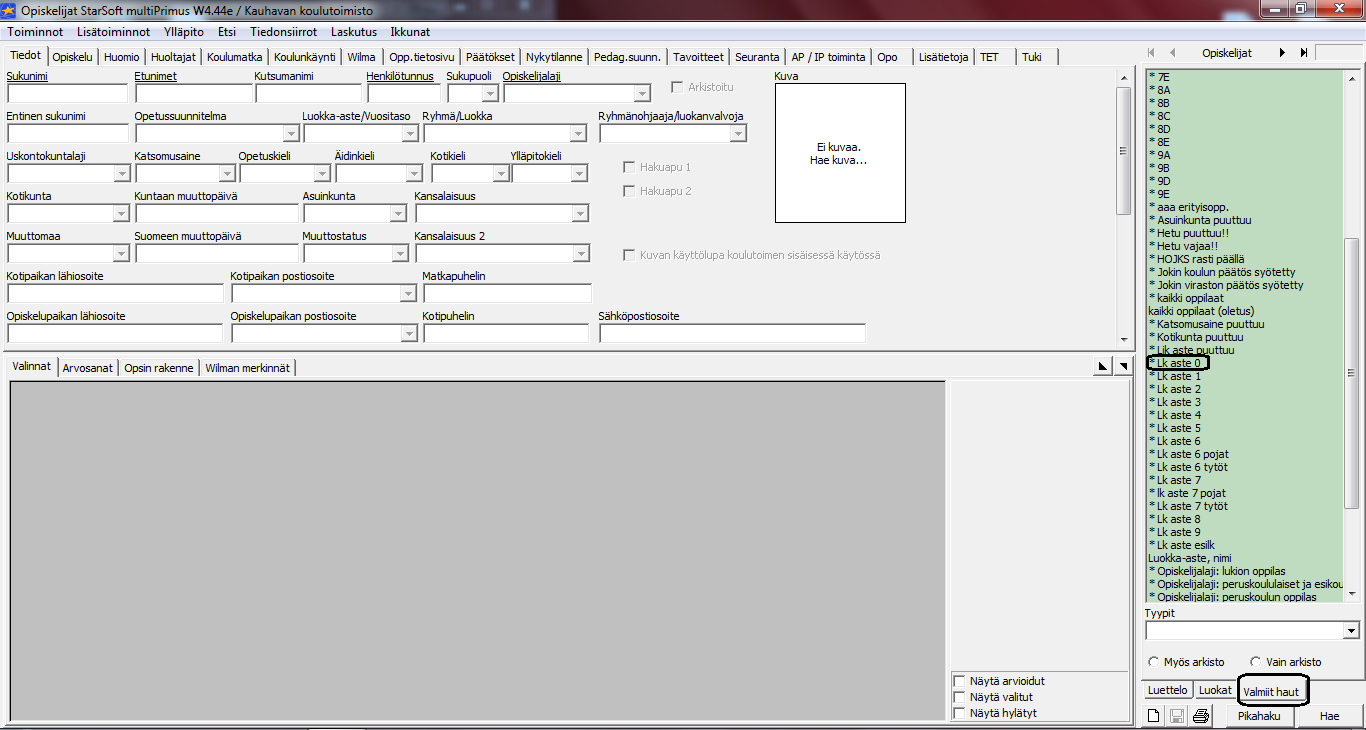Image resolution: width=1366 pixels, height=730 pixels.
Task: Open the Toiminnot menu
Action: point(35,32)
